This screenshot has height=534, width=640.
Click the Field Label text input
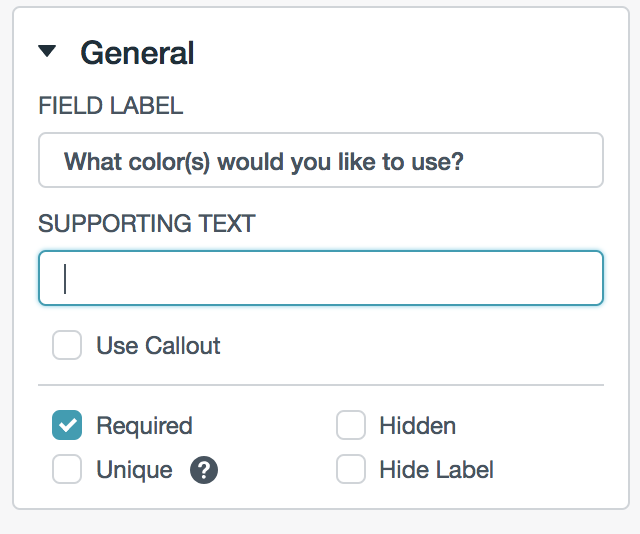click(320, 160)
